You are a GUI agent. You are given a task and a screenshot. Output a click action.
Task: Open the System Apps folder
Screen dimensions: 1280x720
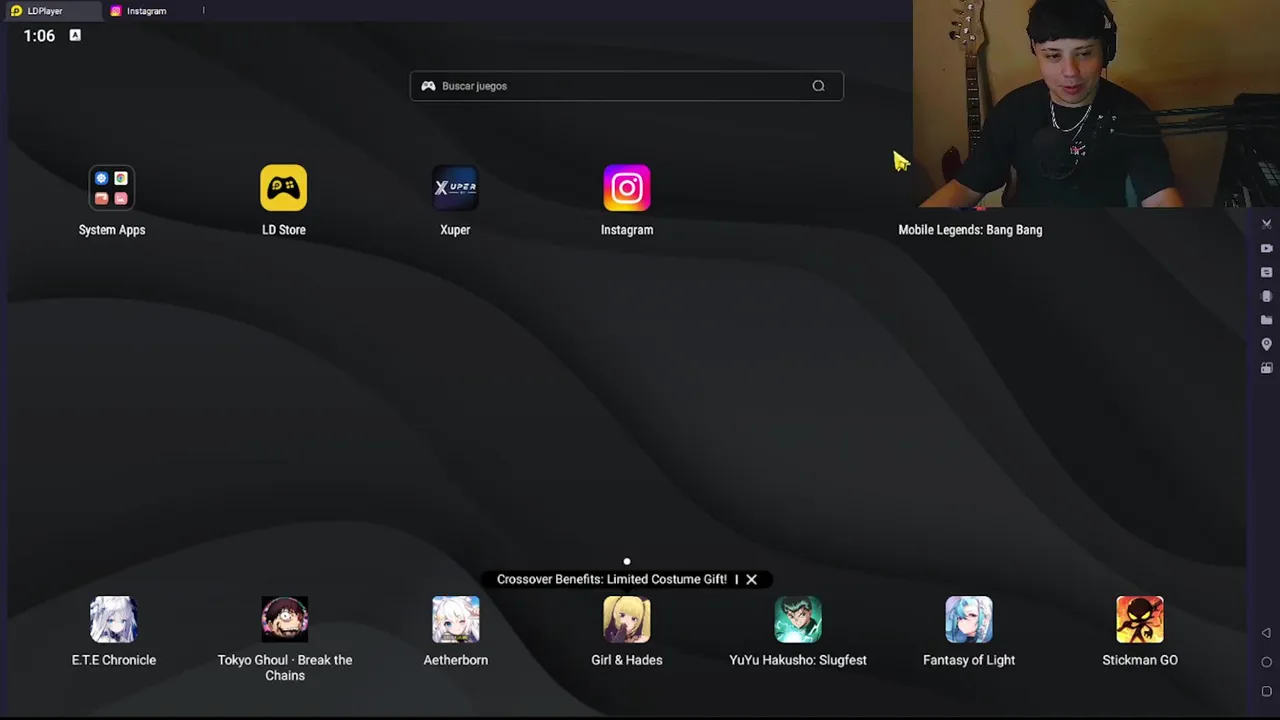pyautogui.click(x=111, y=188)
